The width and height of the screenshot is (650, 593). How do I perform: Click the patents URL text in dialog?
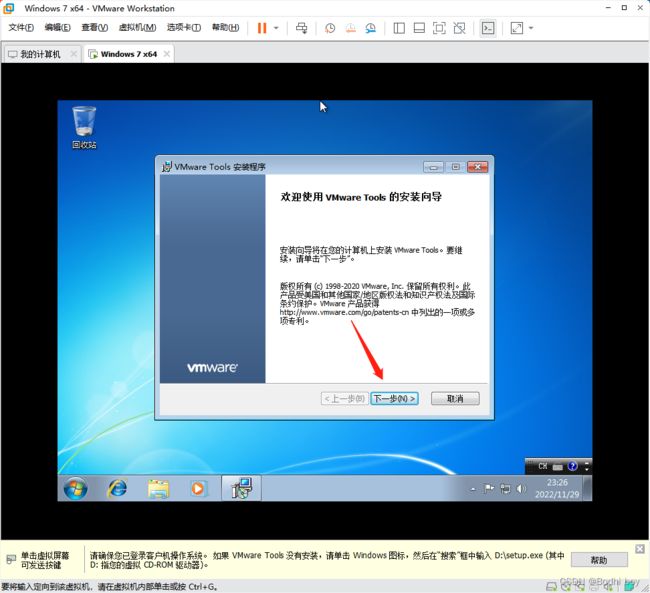tap(344, 312)
